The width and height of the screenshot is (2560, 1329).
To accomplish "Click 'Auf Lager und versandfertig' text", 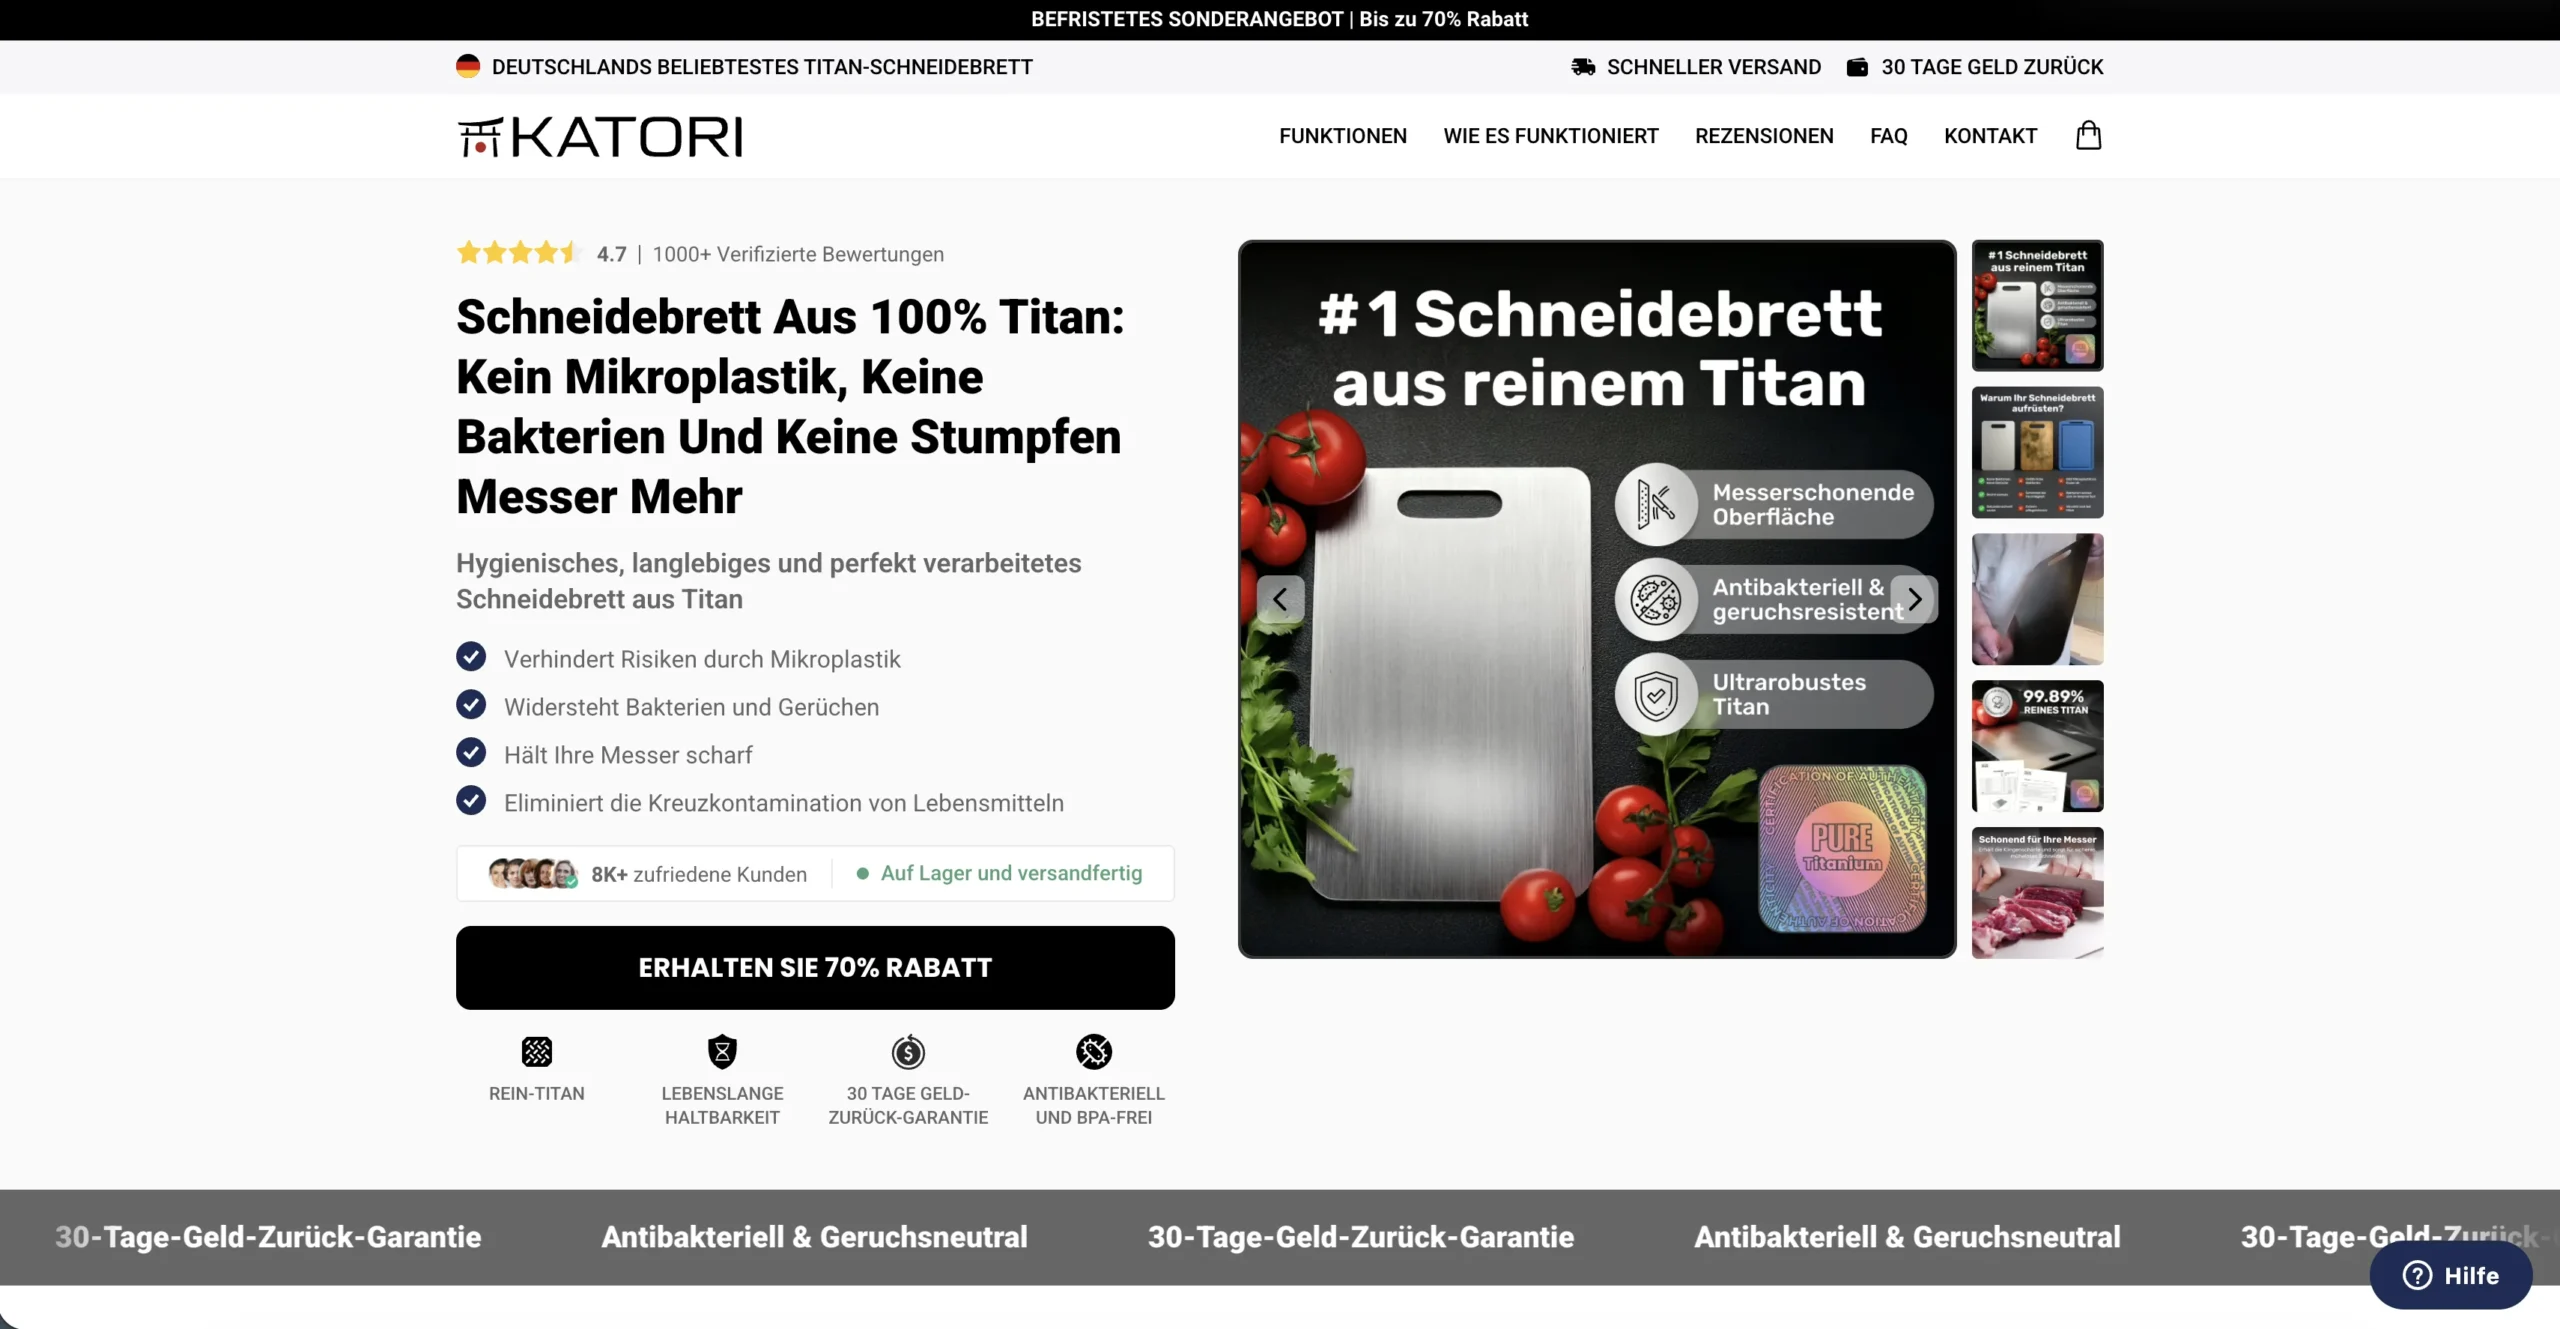I will tap(1011, 873).
